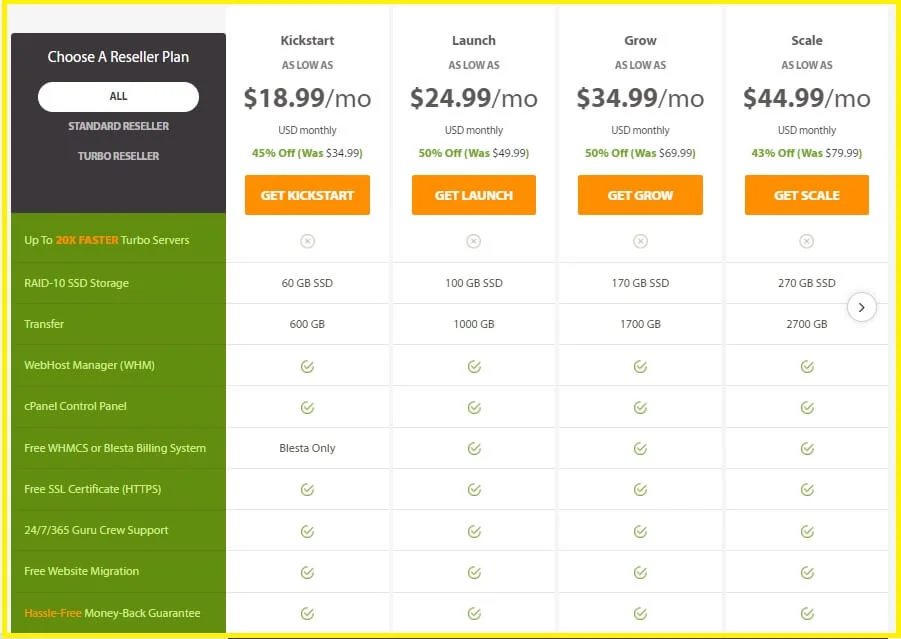This screenshot has height=639, width=901.
Task: Click the X icon under the Scale plan
Action: coord(806,241)
